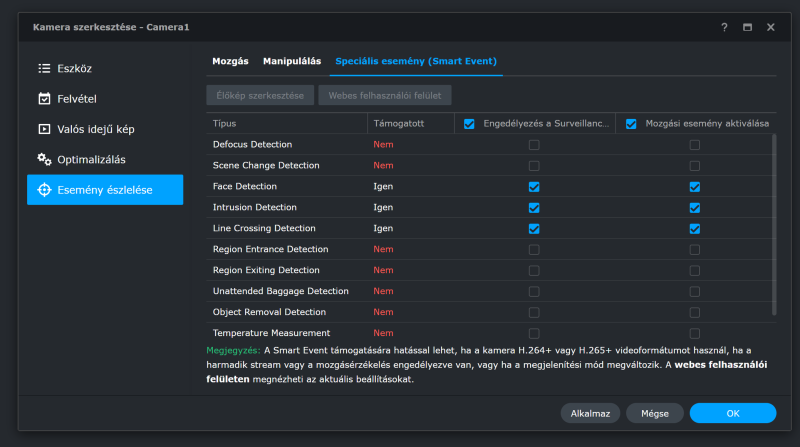This screenshot has height=447, width=800.
Task: Confirm settings with the OK button
Action: [x=733, y=413]
